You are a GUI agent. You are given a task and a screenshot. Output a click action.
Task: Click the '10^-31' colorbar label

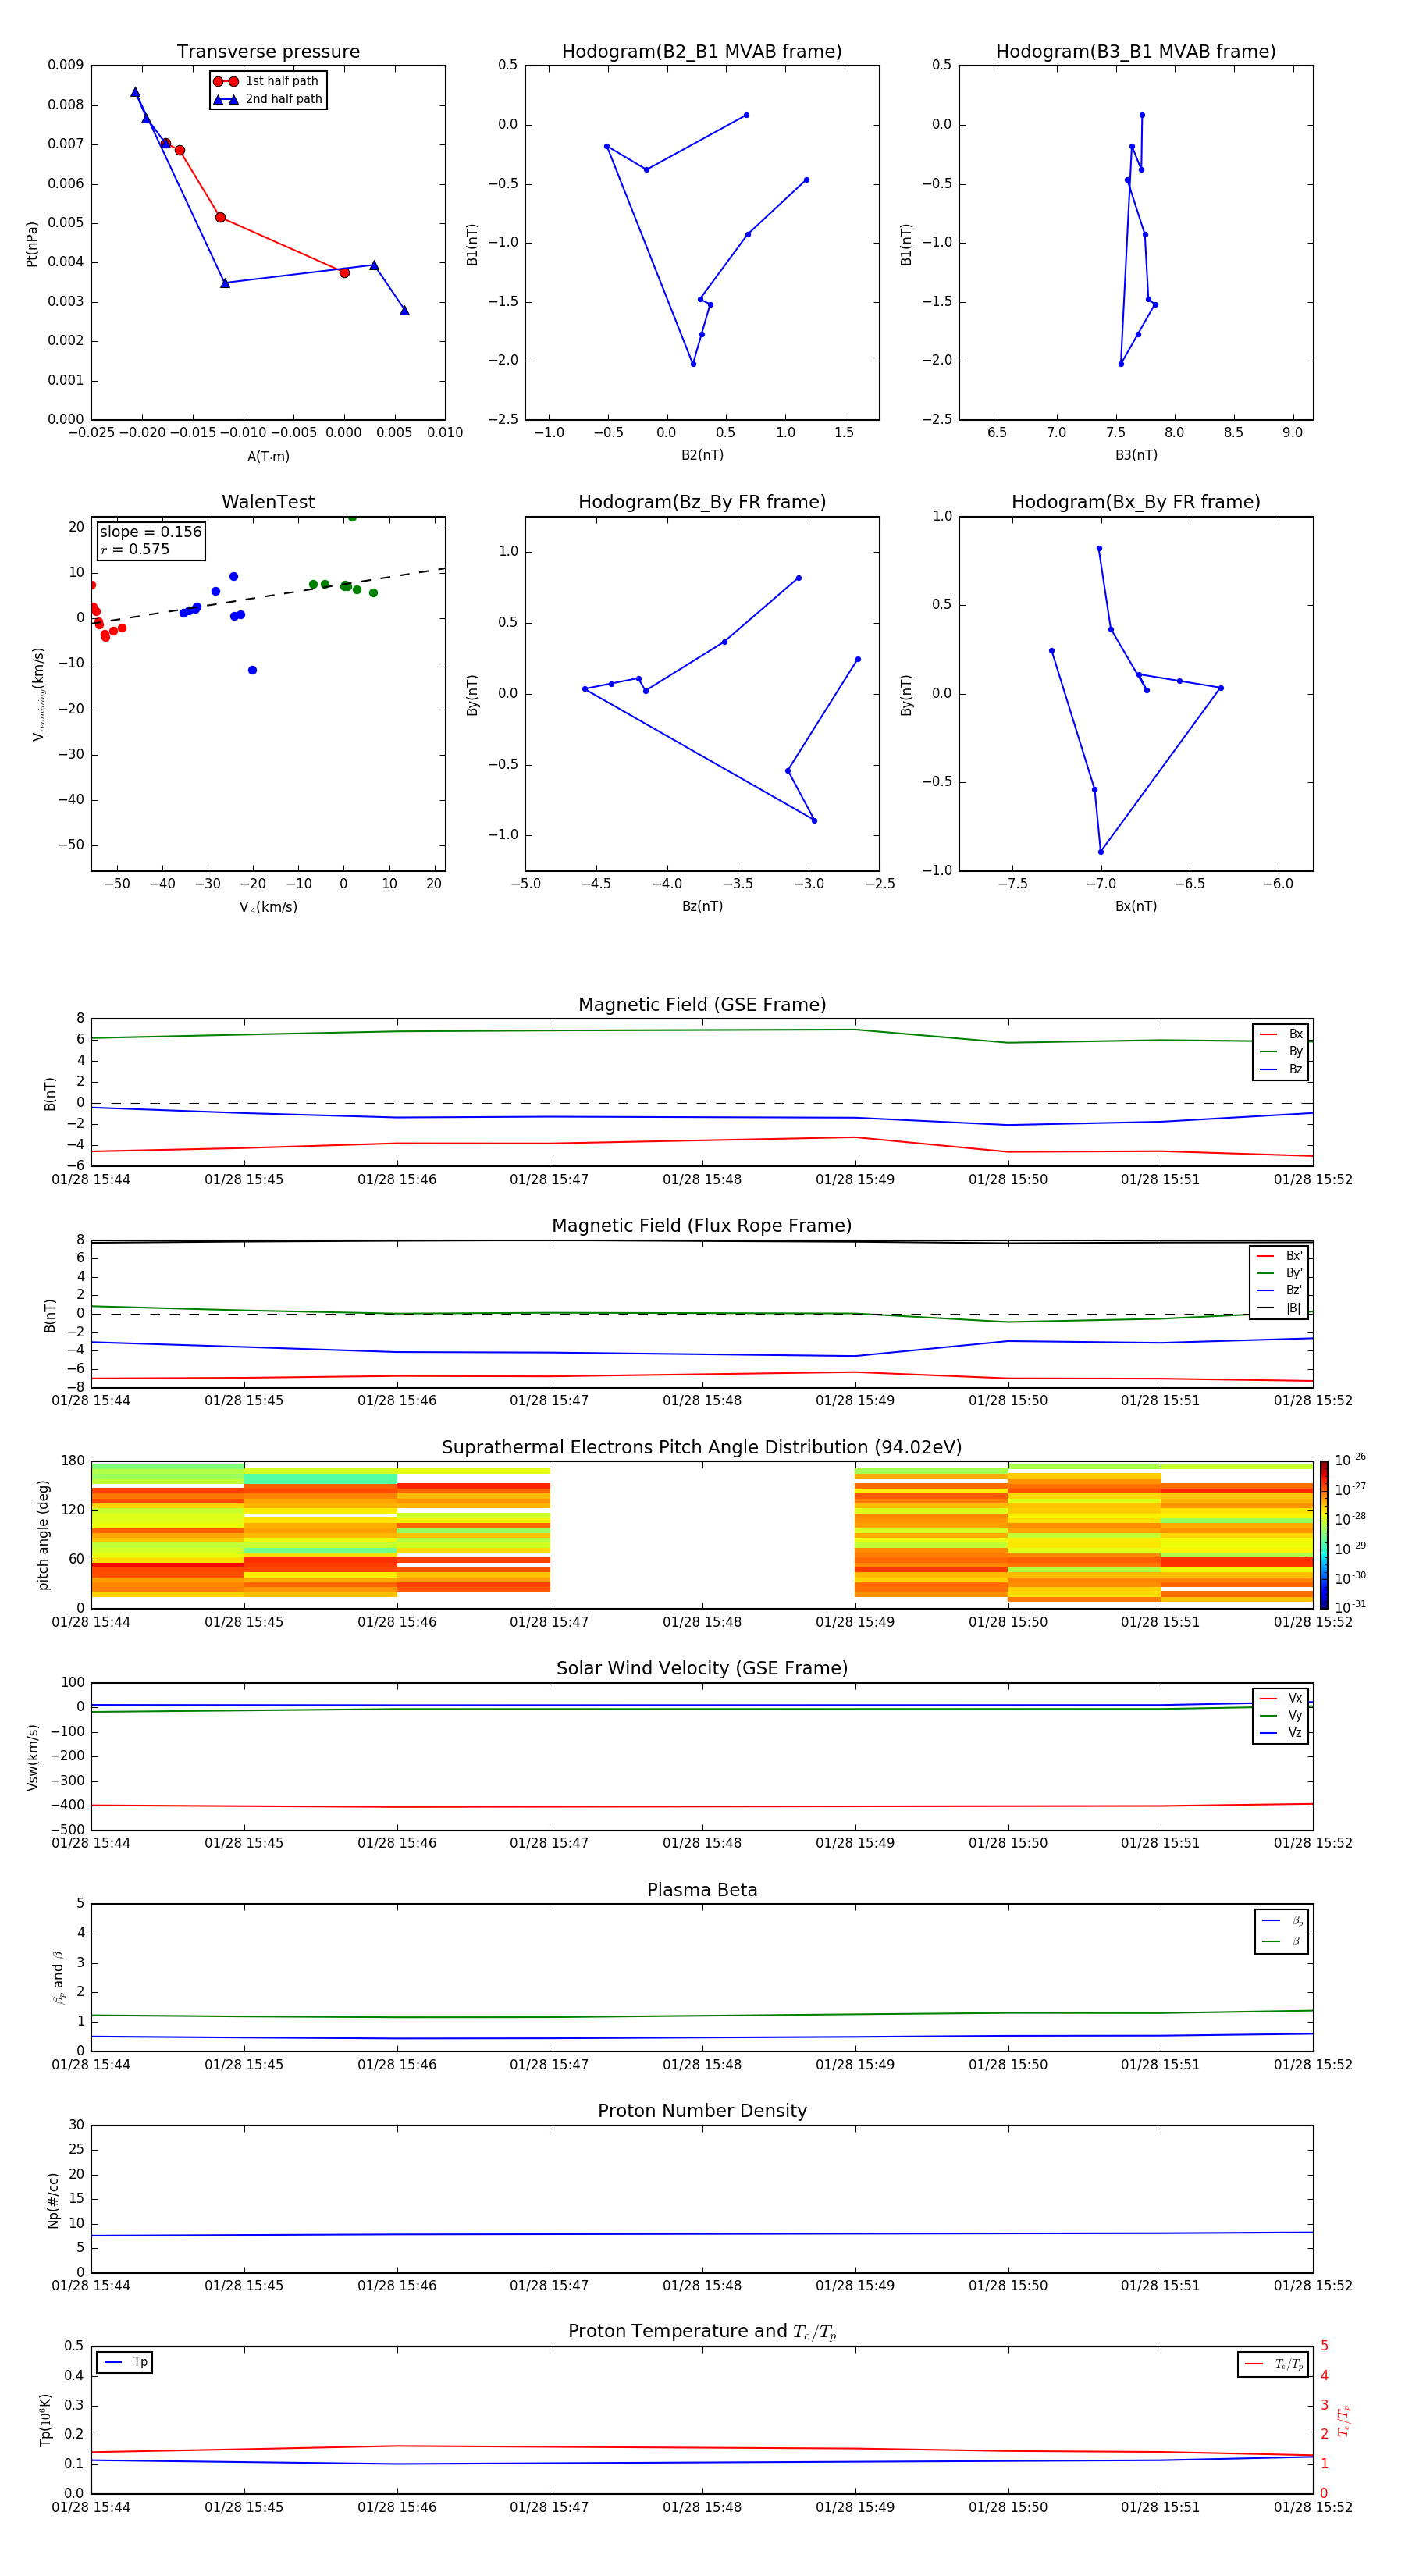pyautogui.click(x=1350, y=1607)
